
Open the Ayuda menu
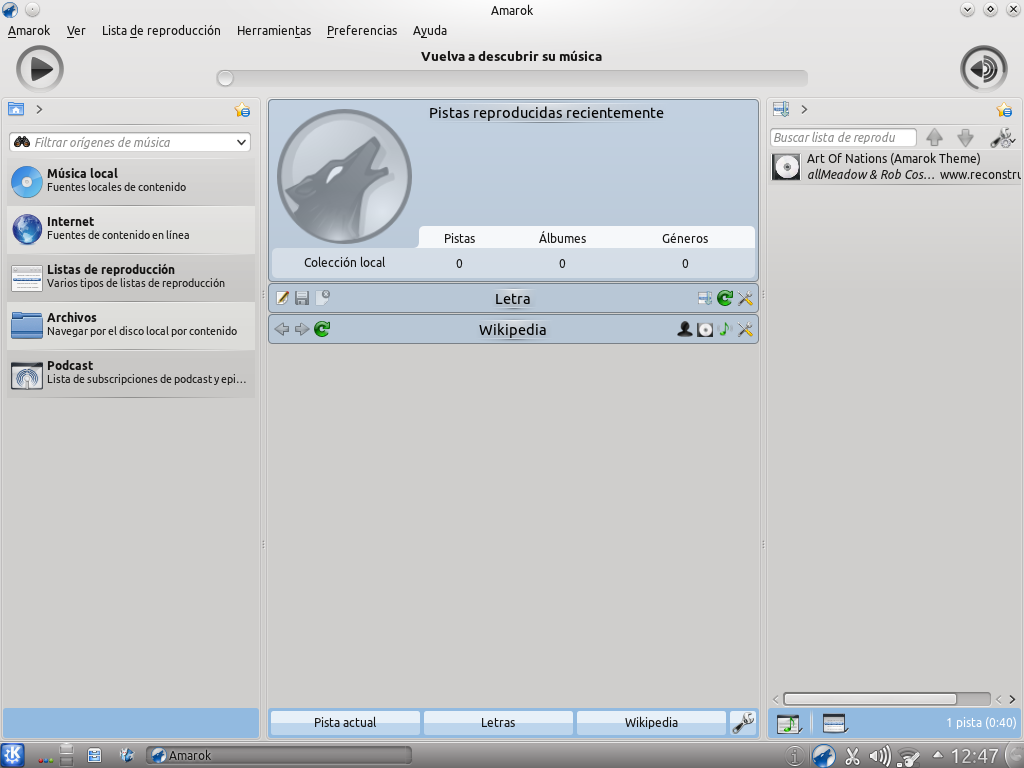[x=430, y=31]
